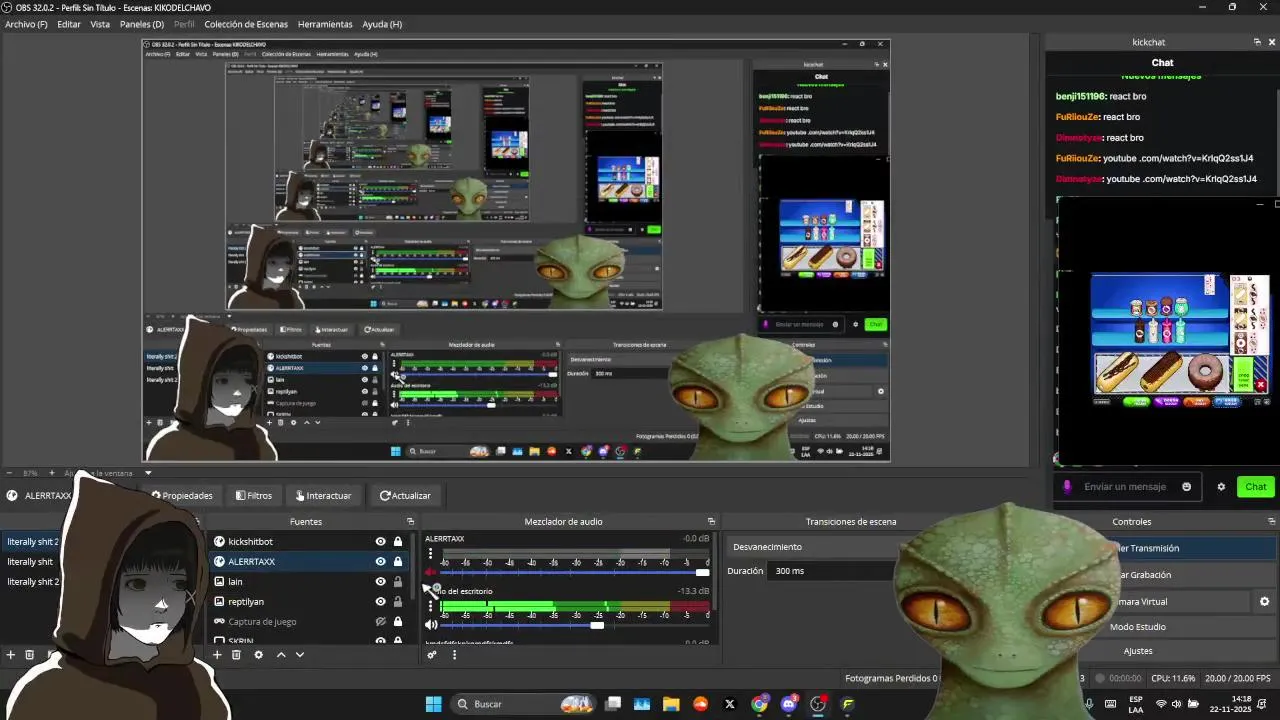Switch to OBS Studio taskbar icon
The height and width of the screenshot is (720, 1280).
[x=818, y=704]
